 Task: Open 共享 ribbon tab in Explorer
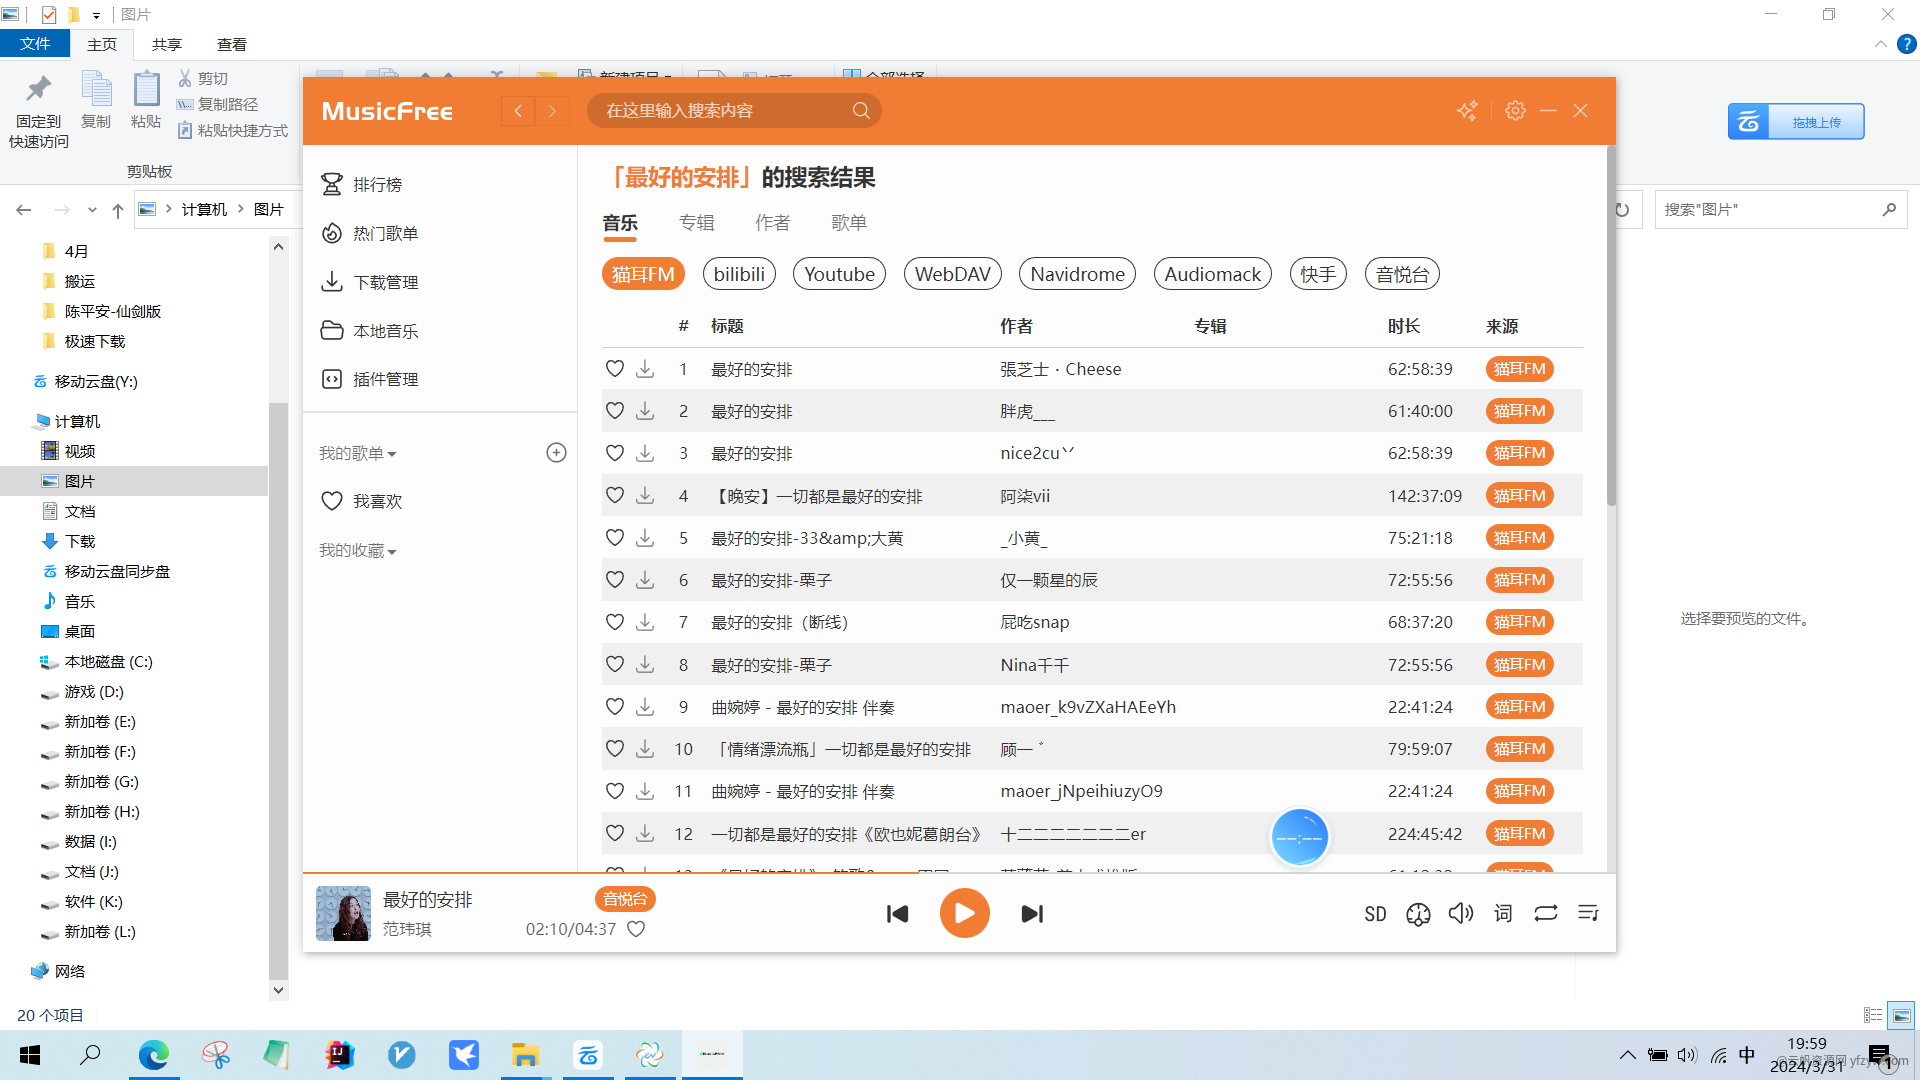pos(167,44)
